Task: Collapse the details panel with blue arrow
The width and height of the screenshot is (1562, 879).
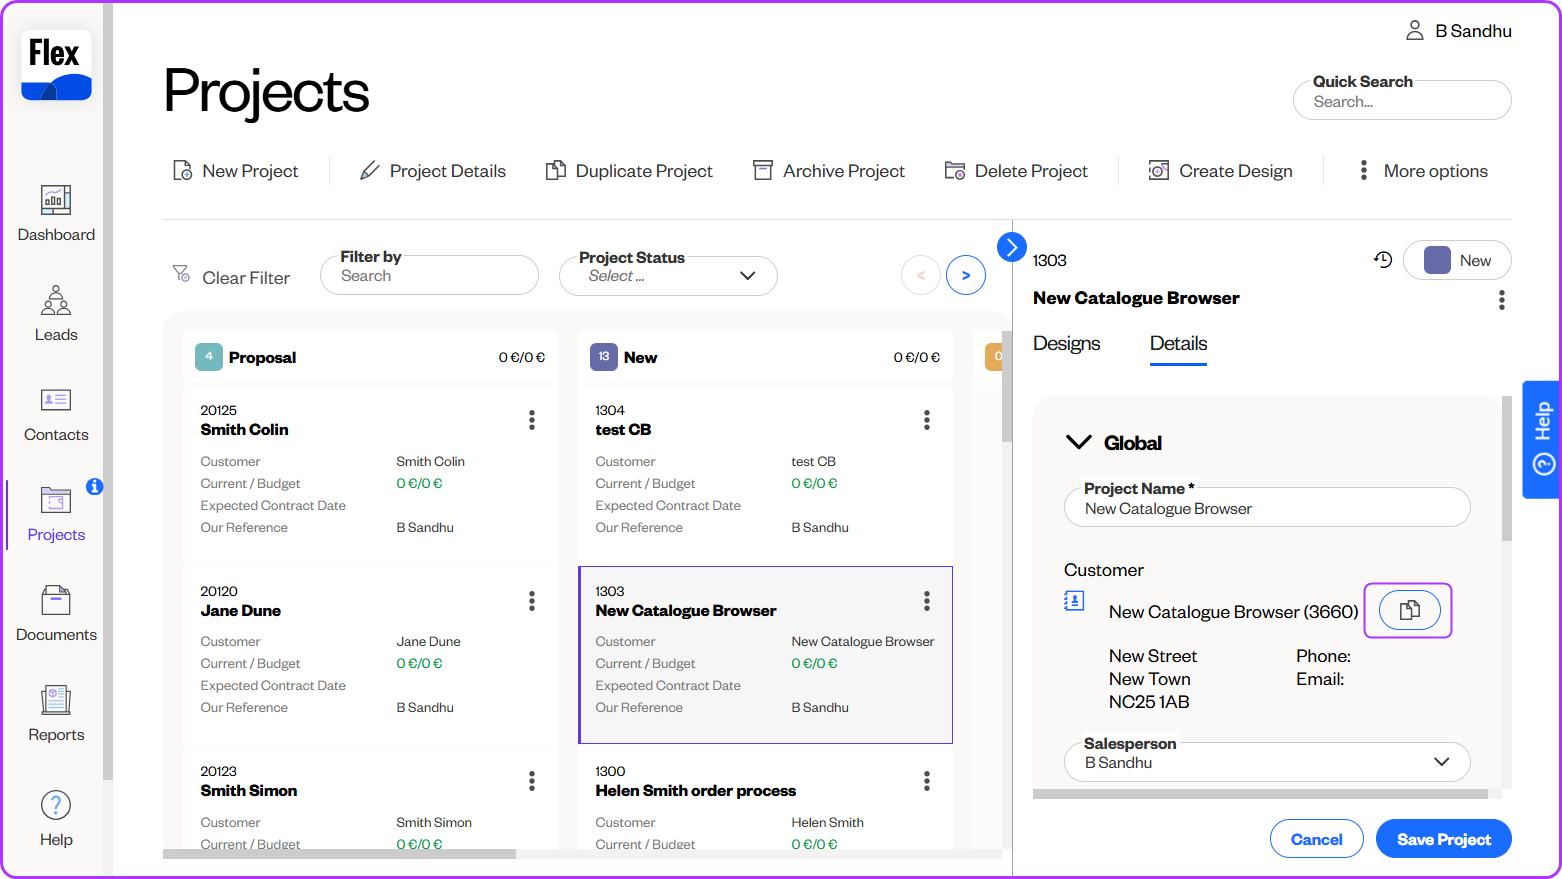Action: pos(1012,246)
